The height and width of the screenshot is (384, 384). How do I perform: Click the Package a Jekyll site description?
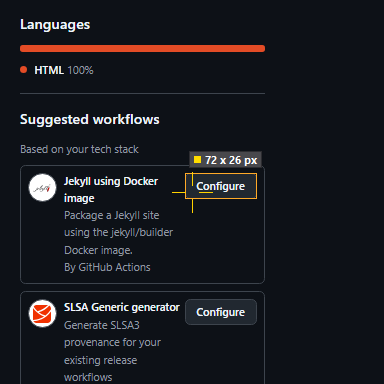(118, 233)
